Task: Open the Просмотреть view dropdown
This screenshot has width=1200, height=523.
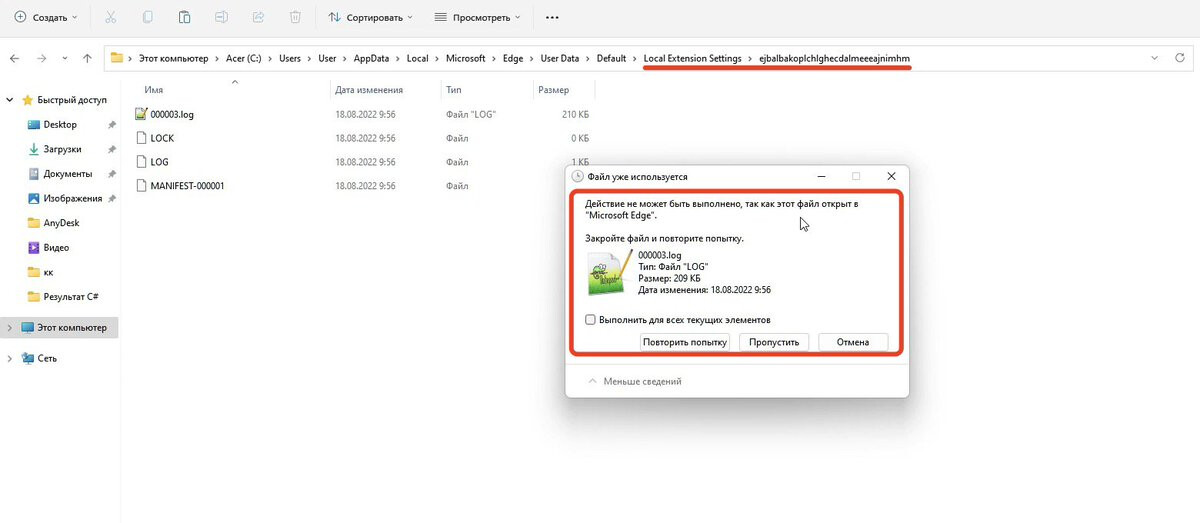Action: click(x=478, y=17)
